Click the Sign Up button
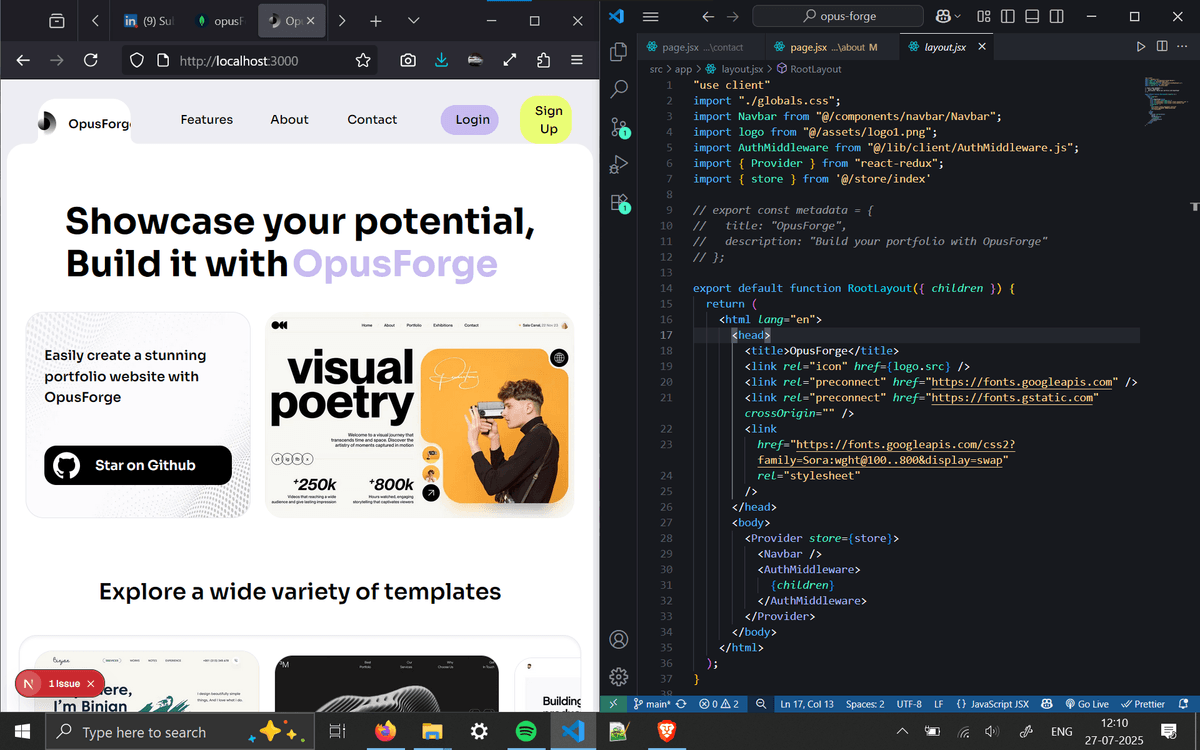 (x=548, y=120)
